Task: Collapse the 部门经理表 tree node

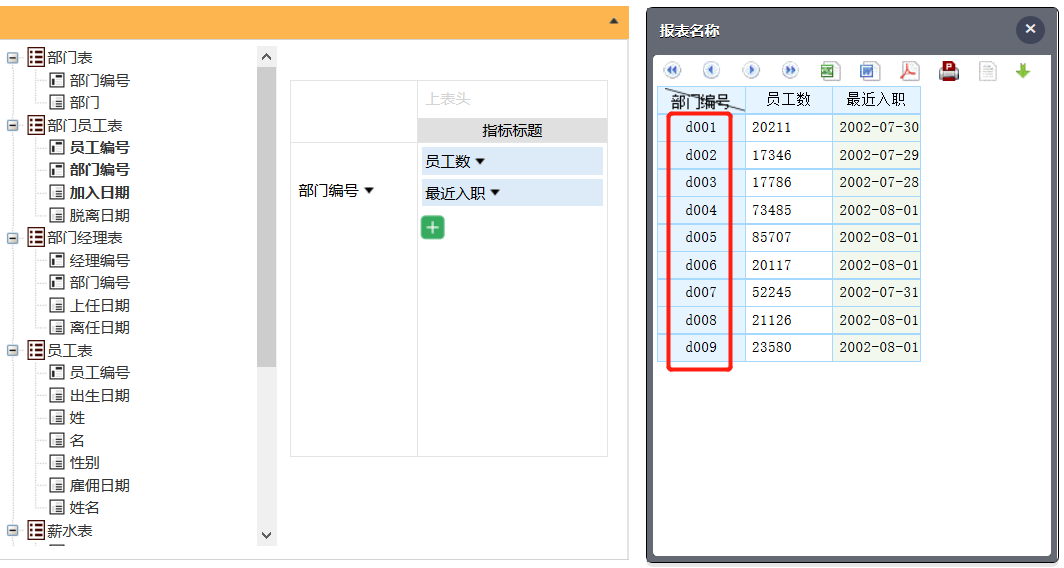Action: pyautogui.click(x=13, y=238)
